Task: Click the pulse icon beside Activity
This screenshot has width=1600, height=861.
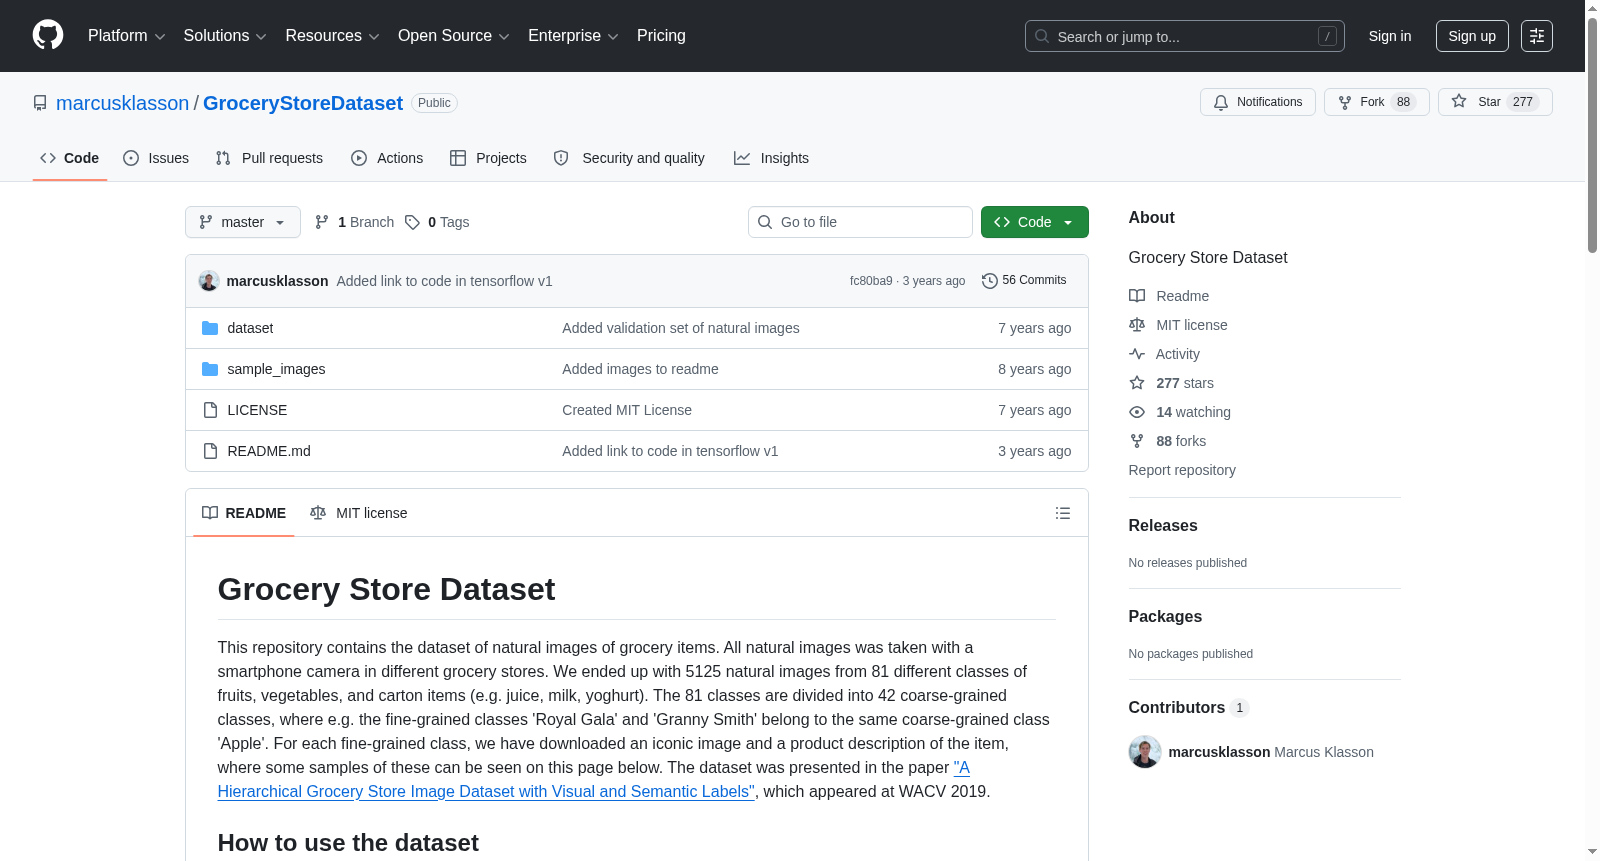Action: click(1137, 354)
